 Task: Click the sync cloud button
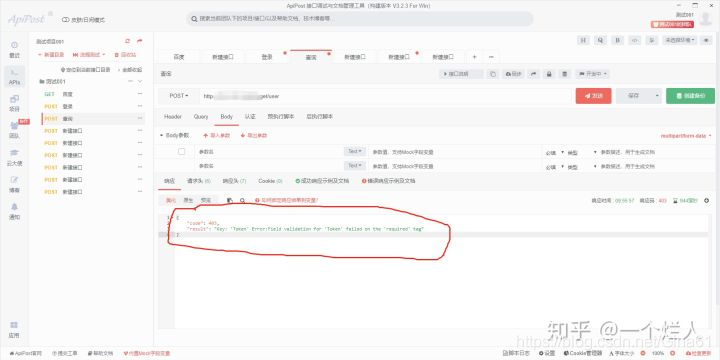point(513,74)
